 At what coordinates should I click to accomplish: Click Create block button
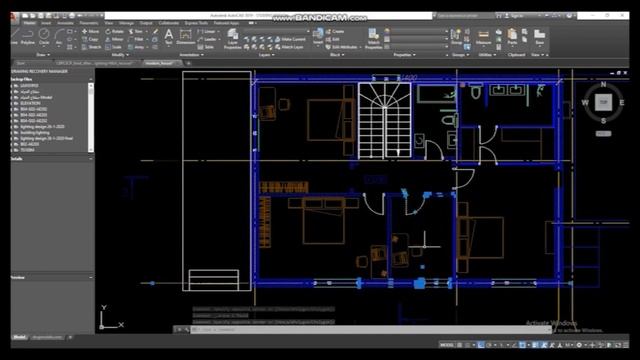coord(335,31)
